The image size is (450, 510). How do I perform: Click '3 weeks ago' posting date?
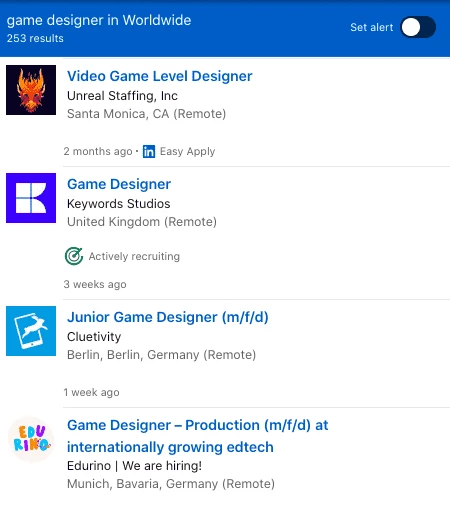click(x=95, y=284)
